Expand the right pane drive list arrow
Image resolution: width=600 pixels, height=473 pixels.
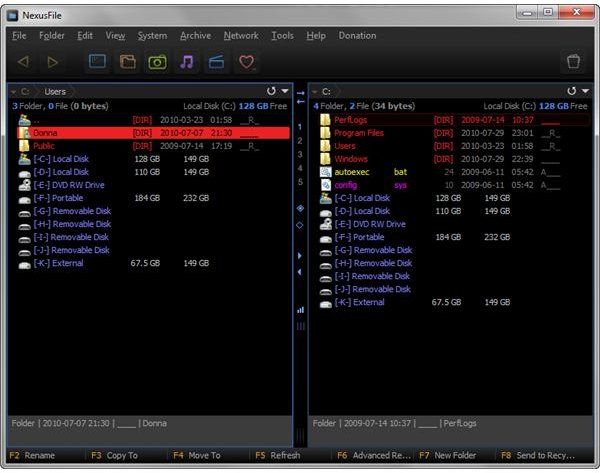[x=315, y=92]
